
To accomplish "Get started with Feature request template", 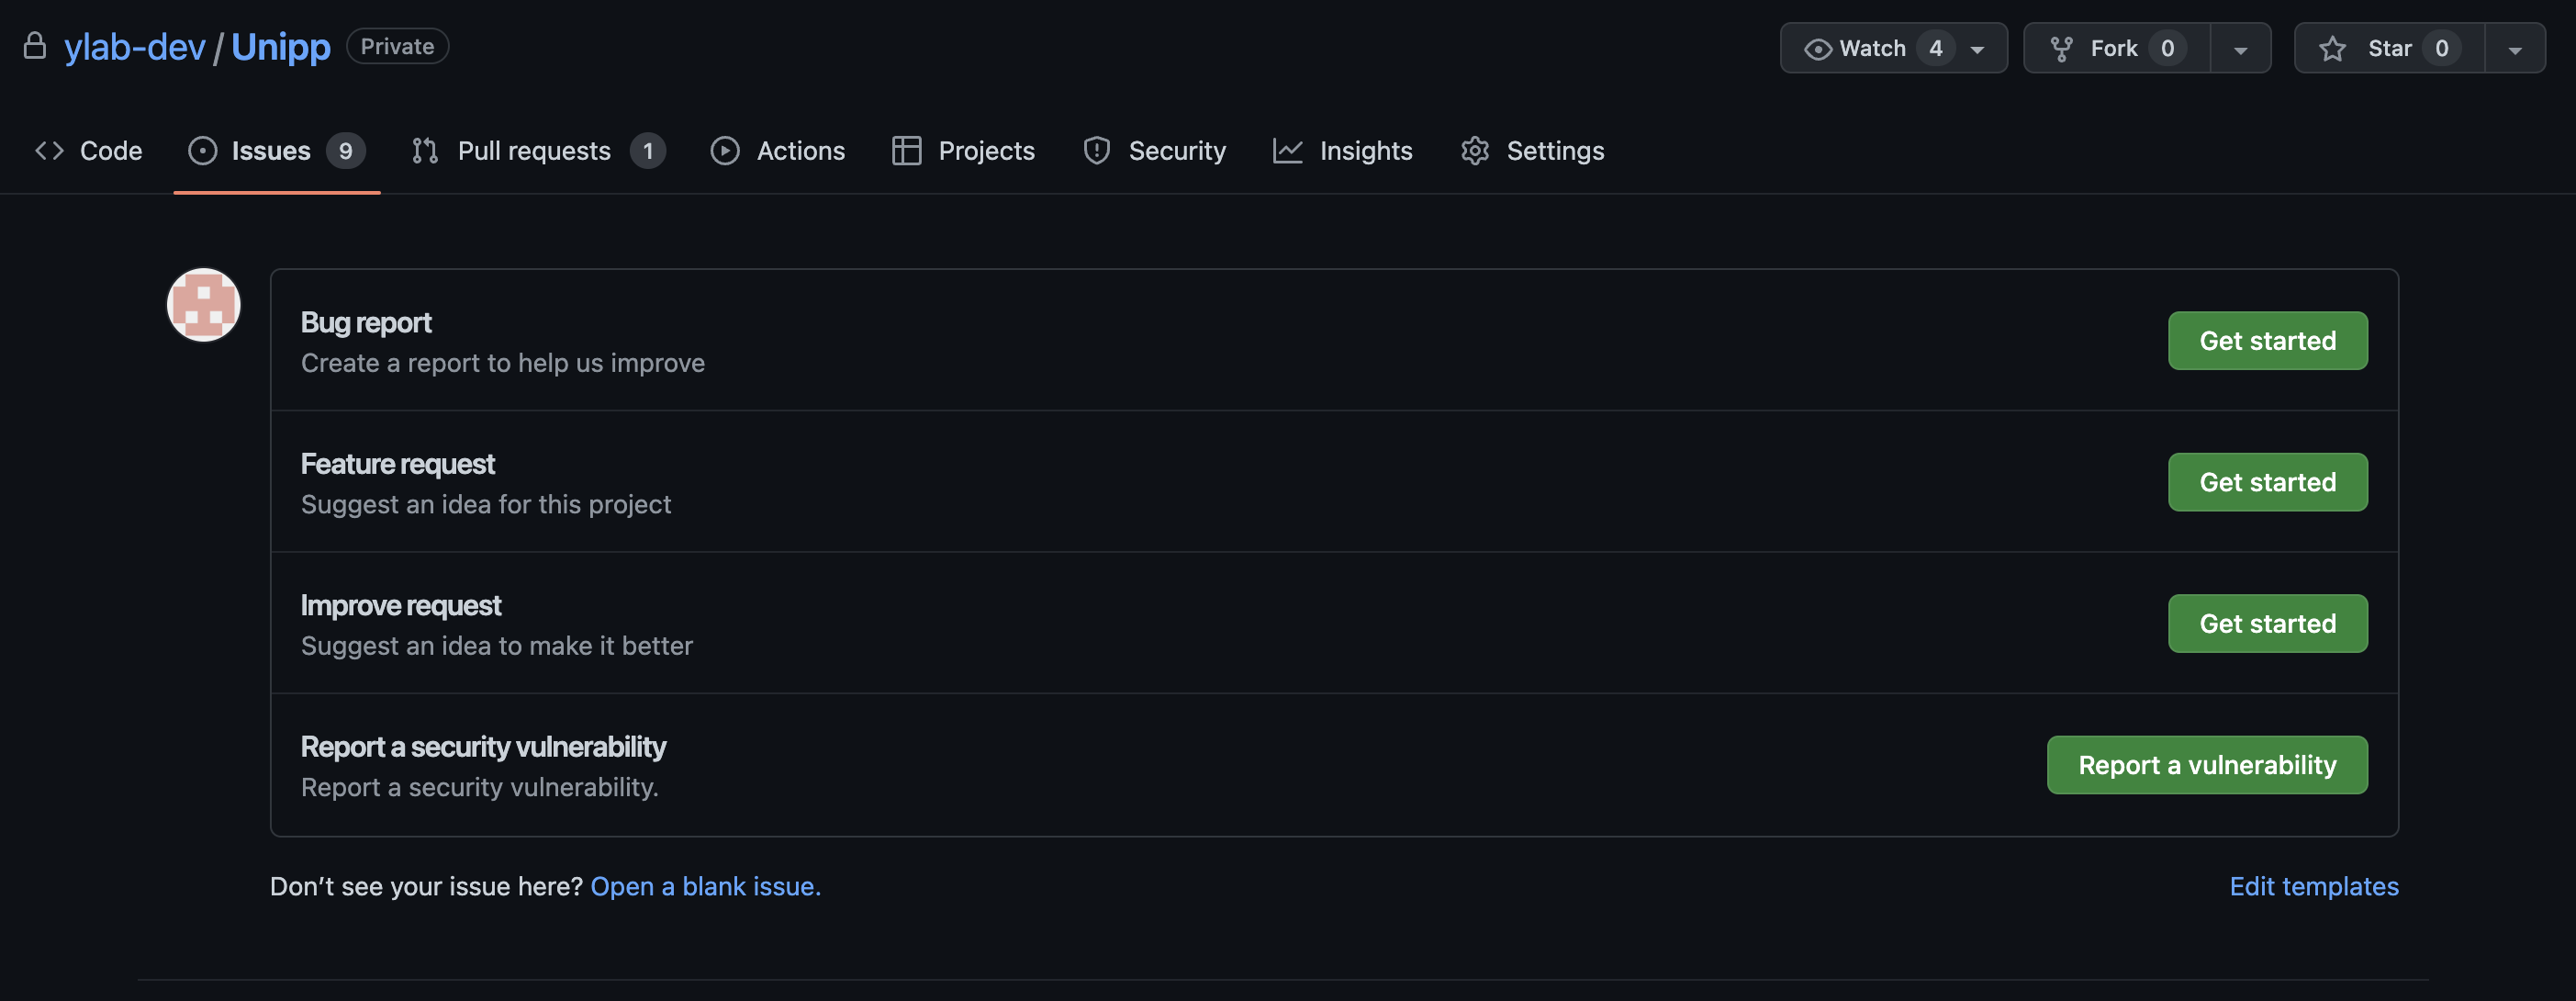I will click(2266, 482).
